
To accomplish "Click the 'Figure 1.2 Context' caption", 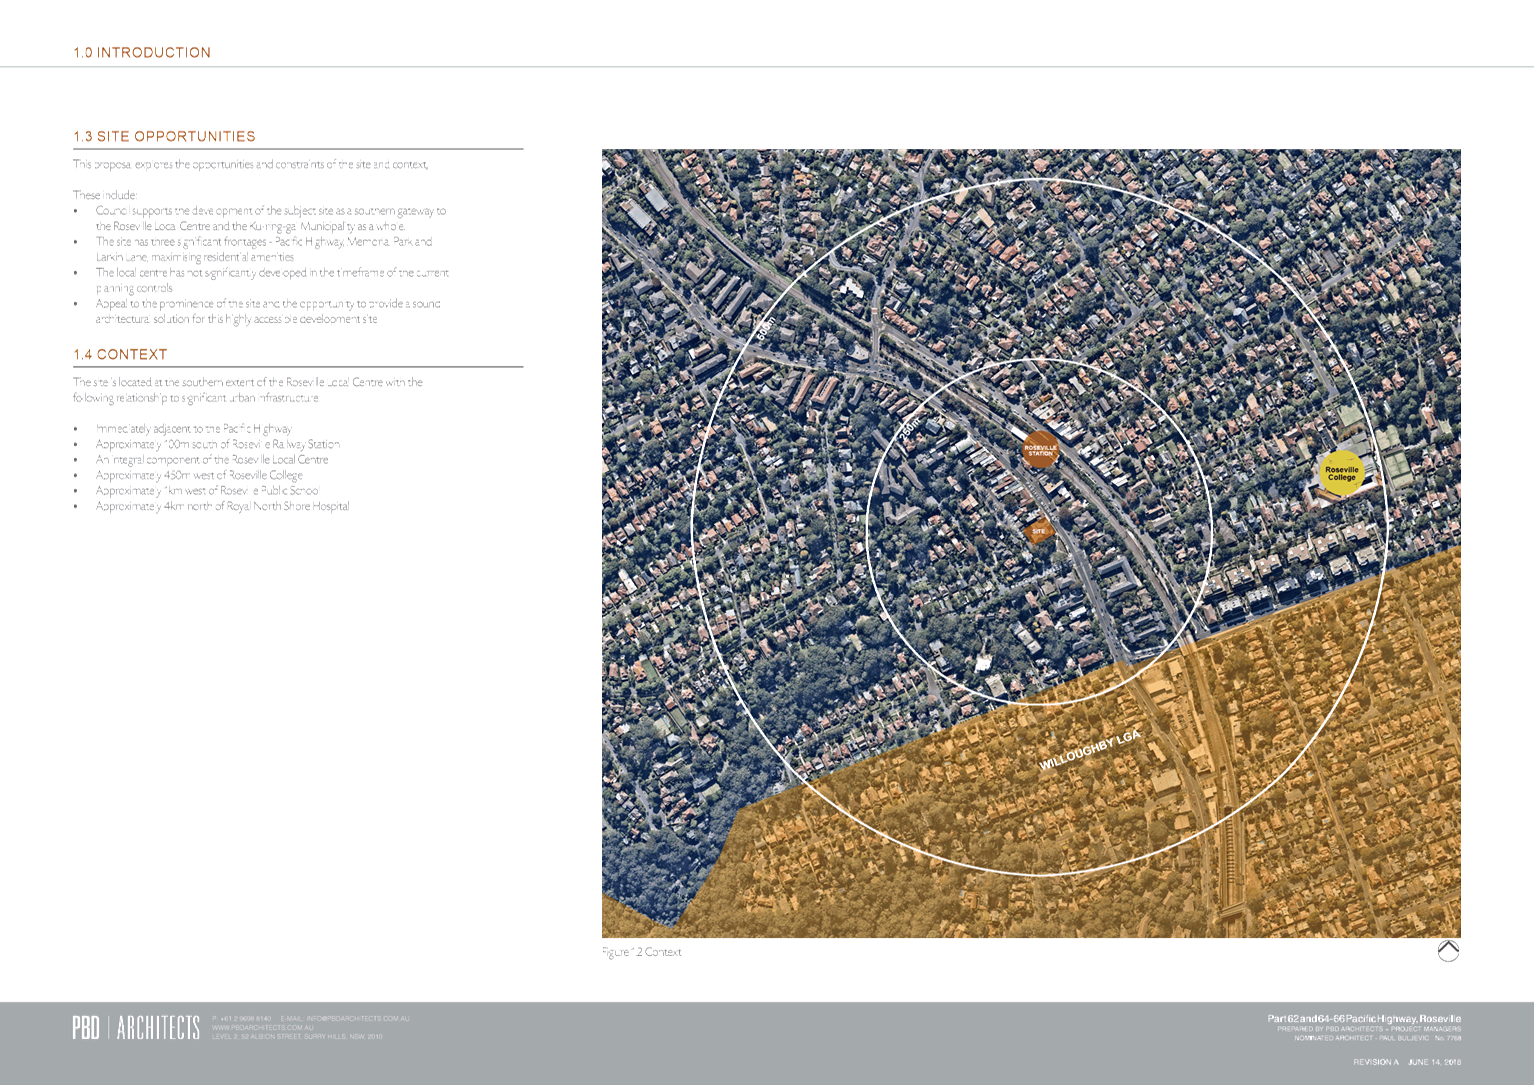I will [641, 952].
